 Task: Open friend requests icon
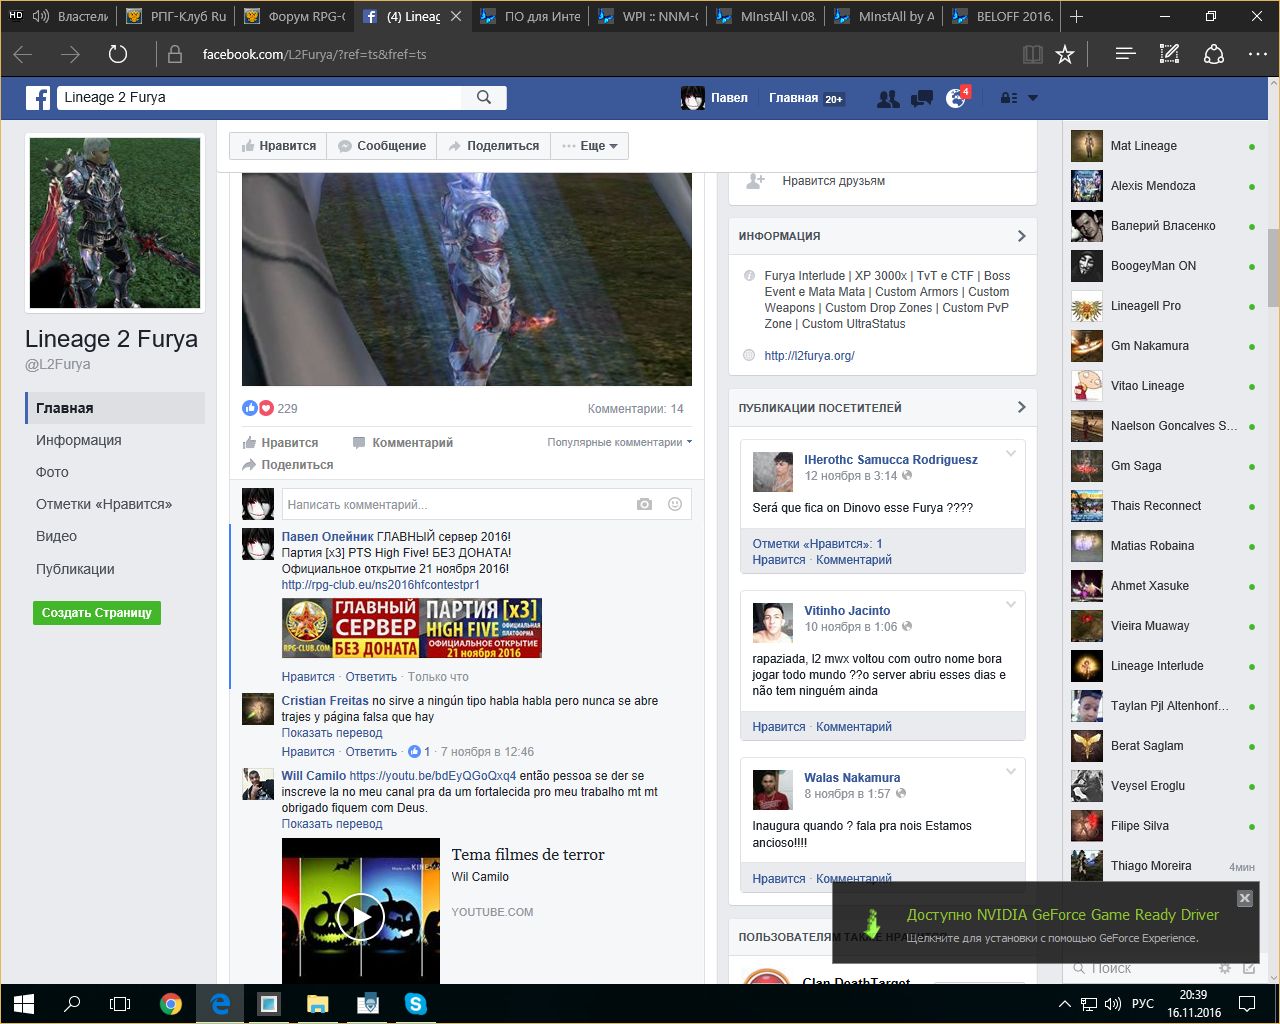point(887,98)
